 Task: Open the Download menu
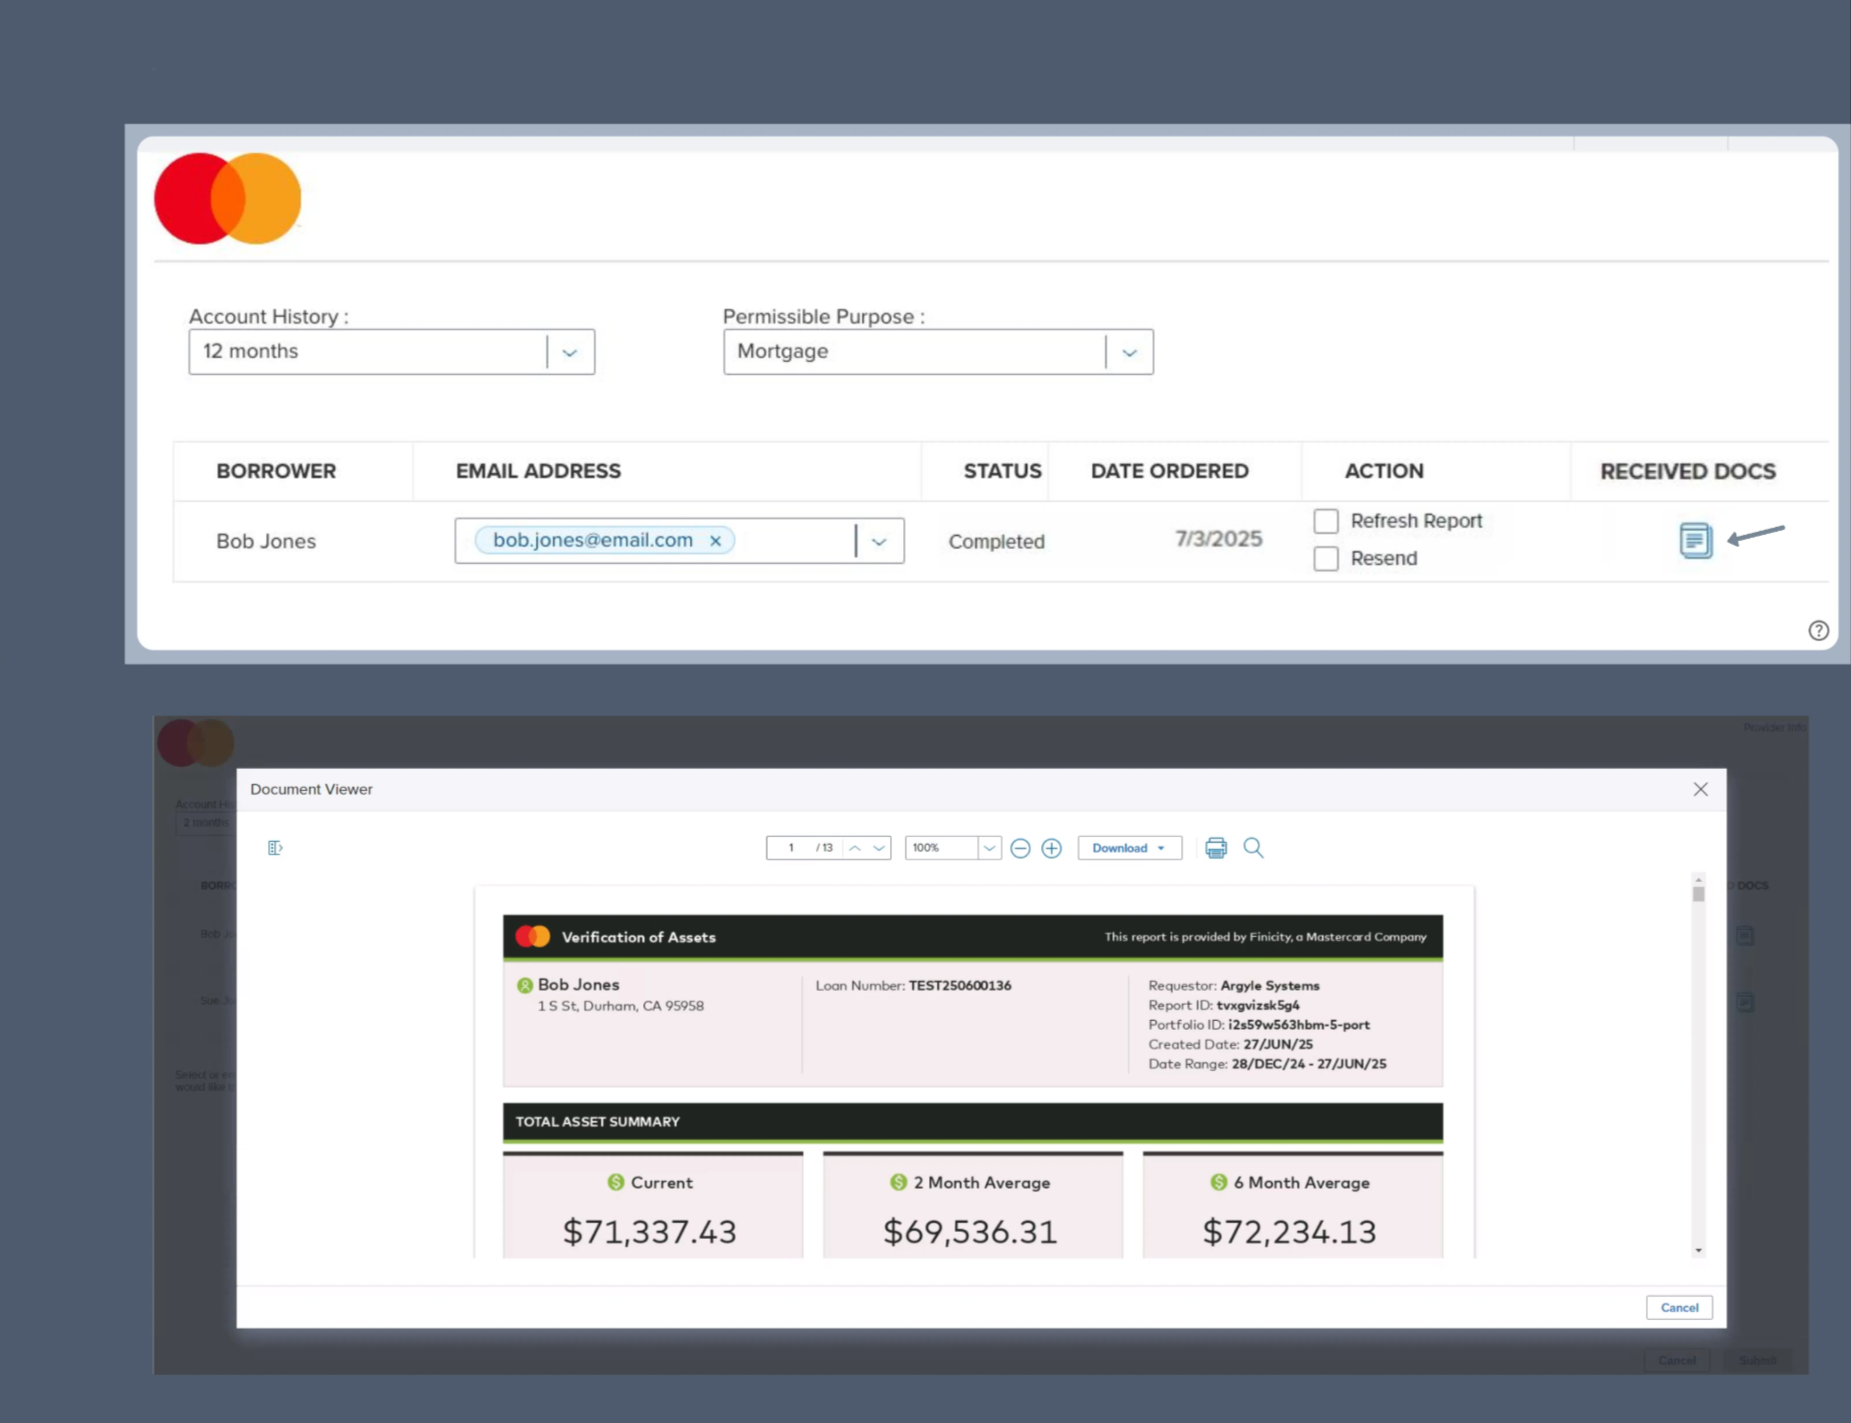(x=1128, y=848)
